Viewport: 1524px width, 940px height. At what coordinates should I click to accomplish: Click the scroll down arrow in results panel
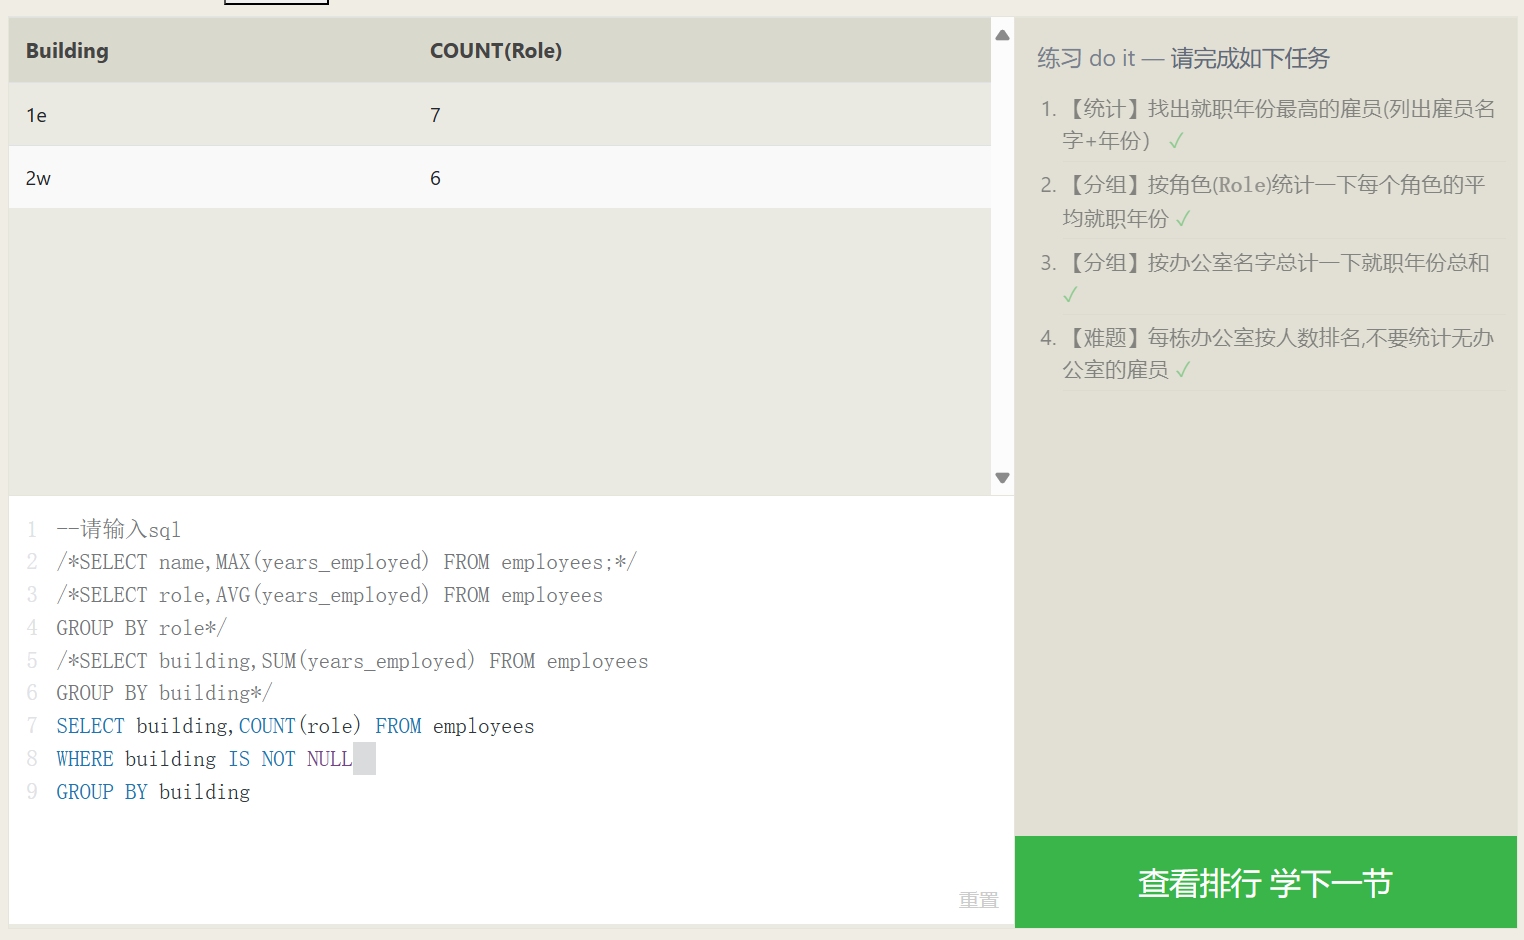(x=1002, y=478)
